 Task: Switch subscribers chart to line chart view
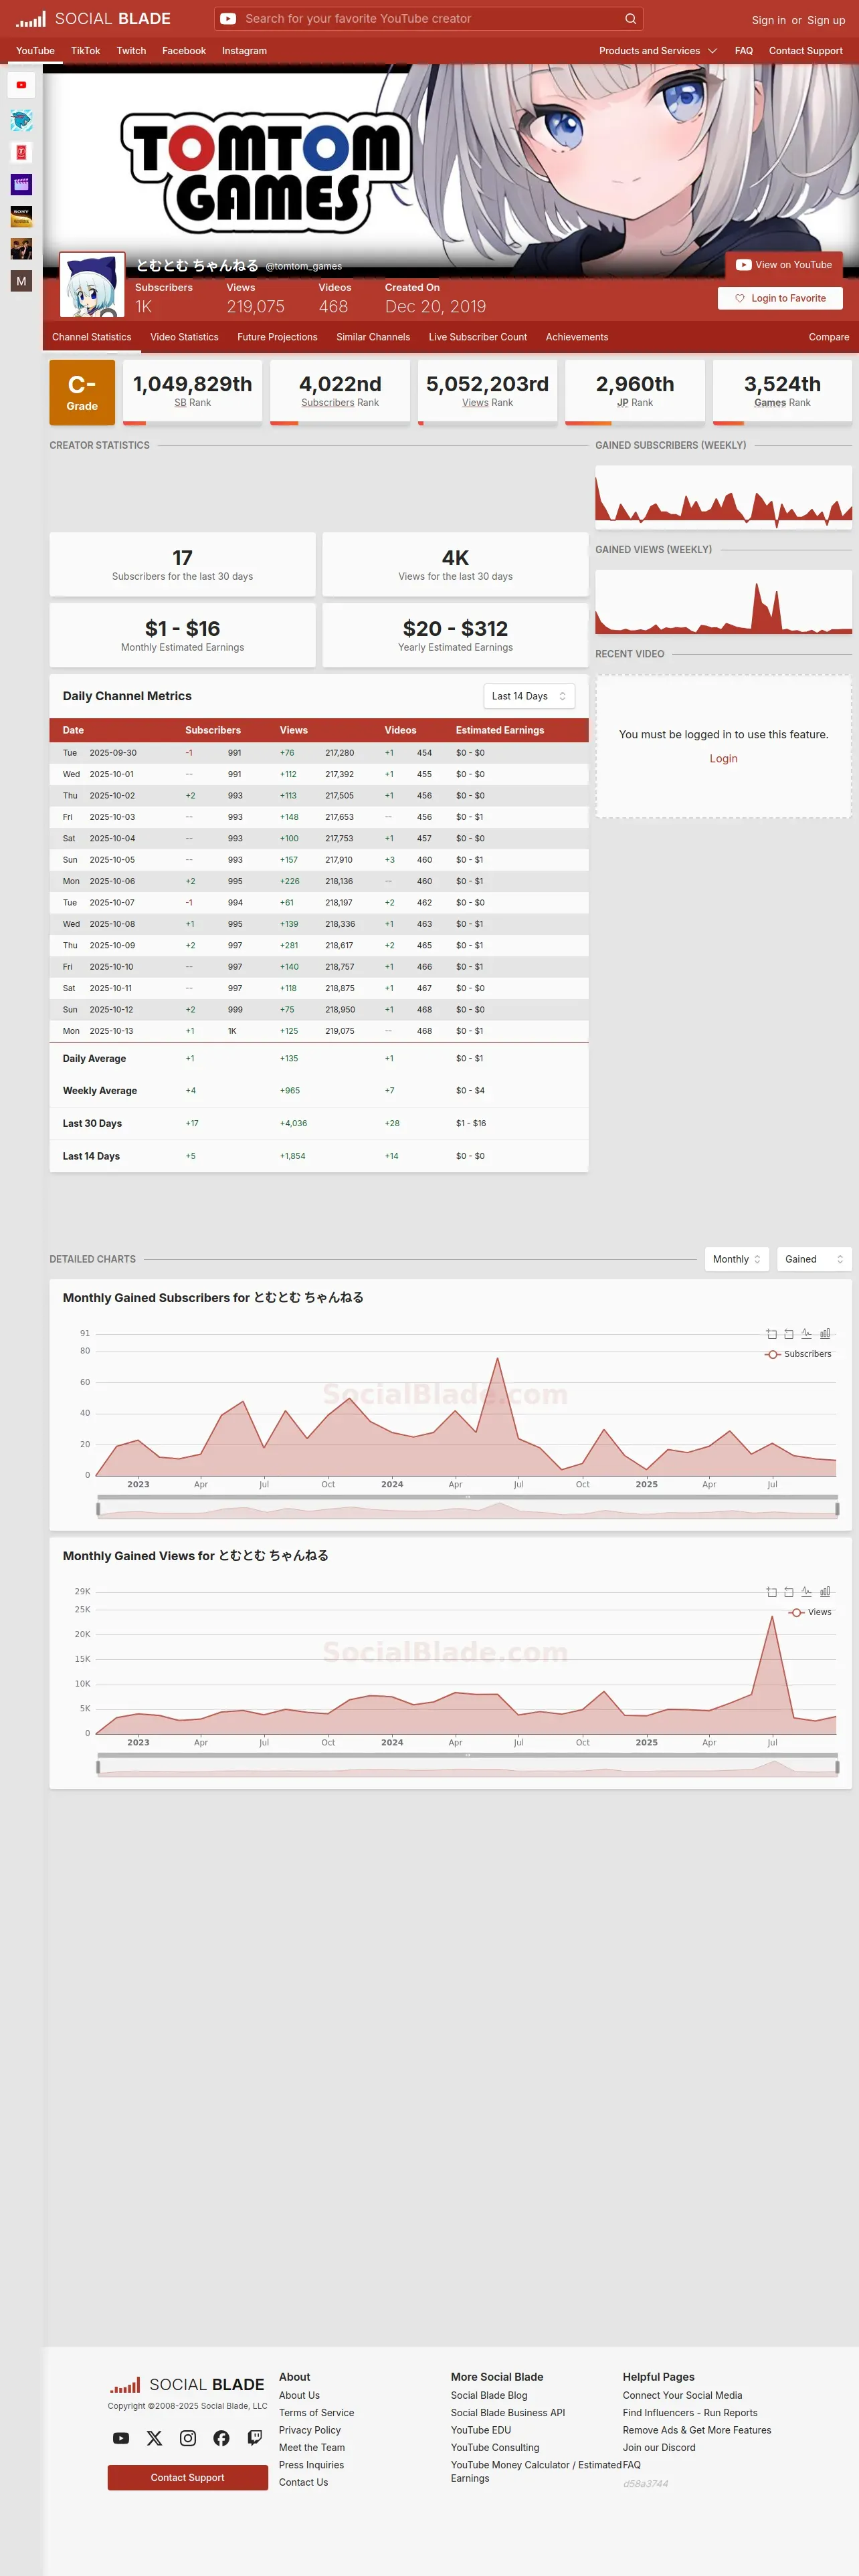click(806, 1333)
